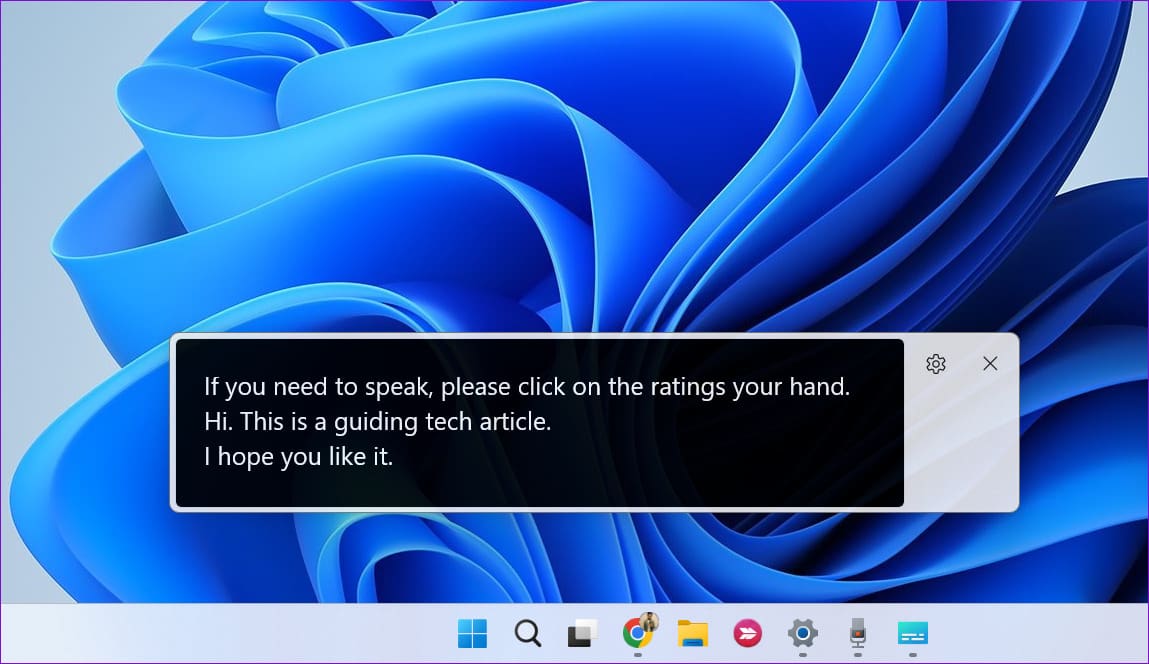Open Task View from the taskbar
1149x664 pixels.
pos(583,633)
